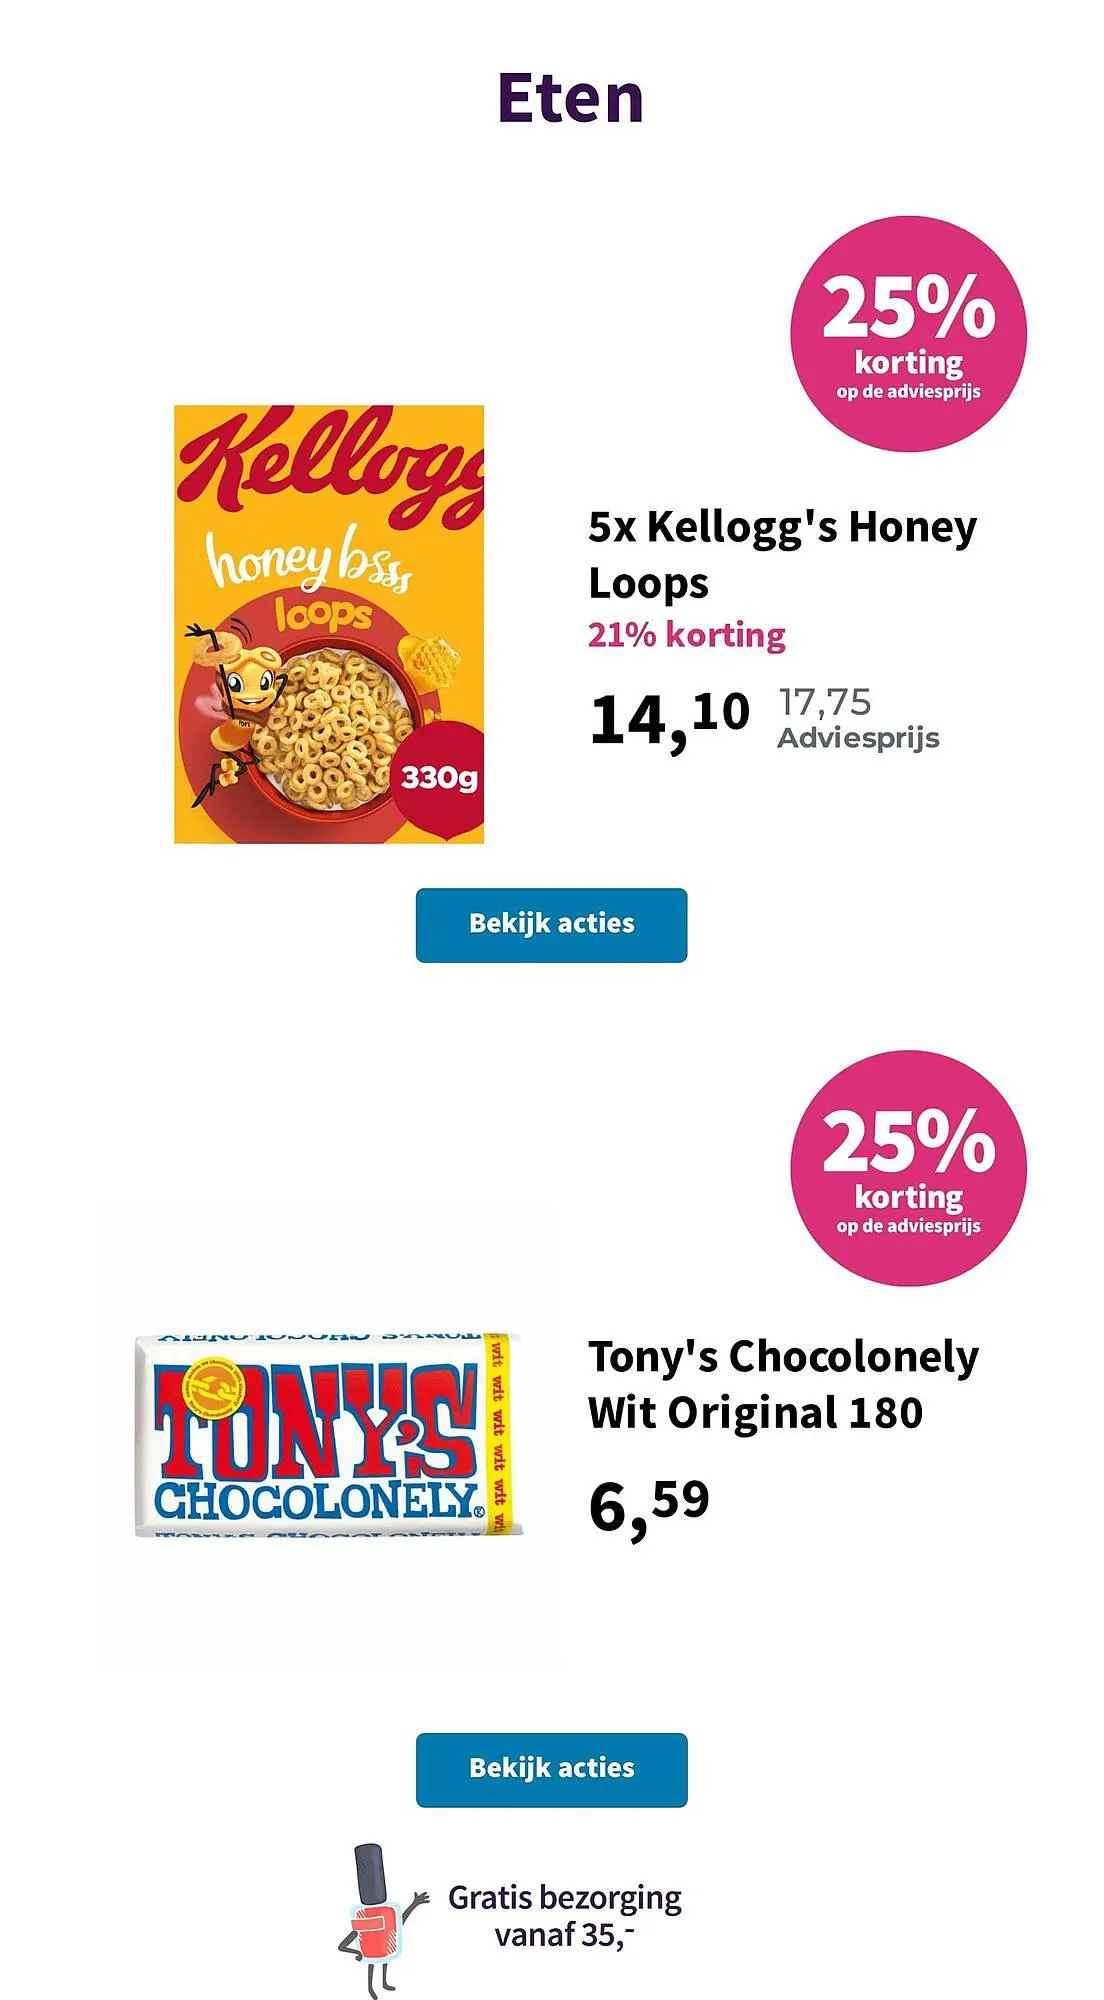Viewport: 1104px width, 2000px height.
Task: Click the Tony's Chocolonely bar image
Action: pyautogui.click(x=328, y=1434)
